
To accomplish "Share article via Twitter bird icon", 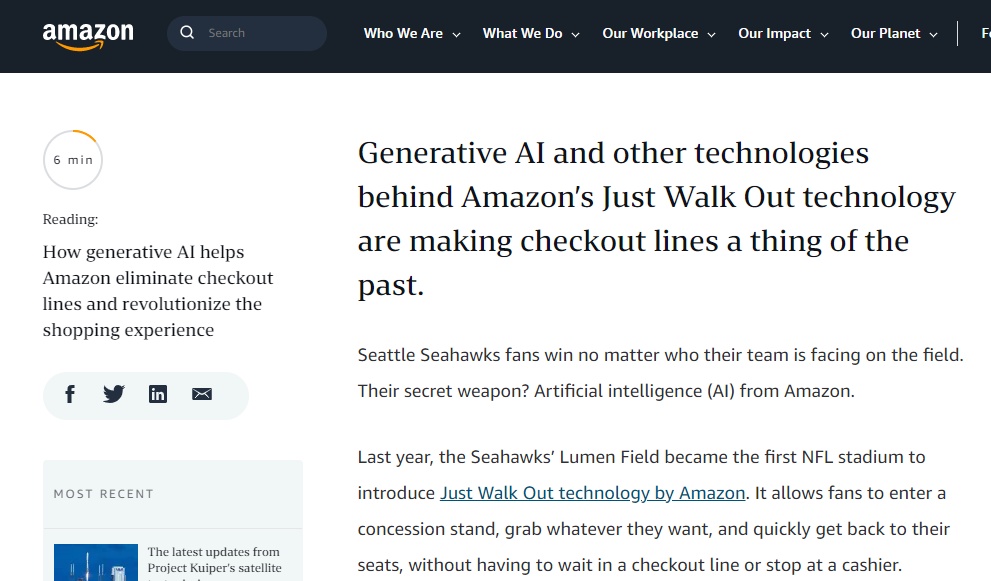I will coord(114,394).
